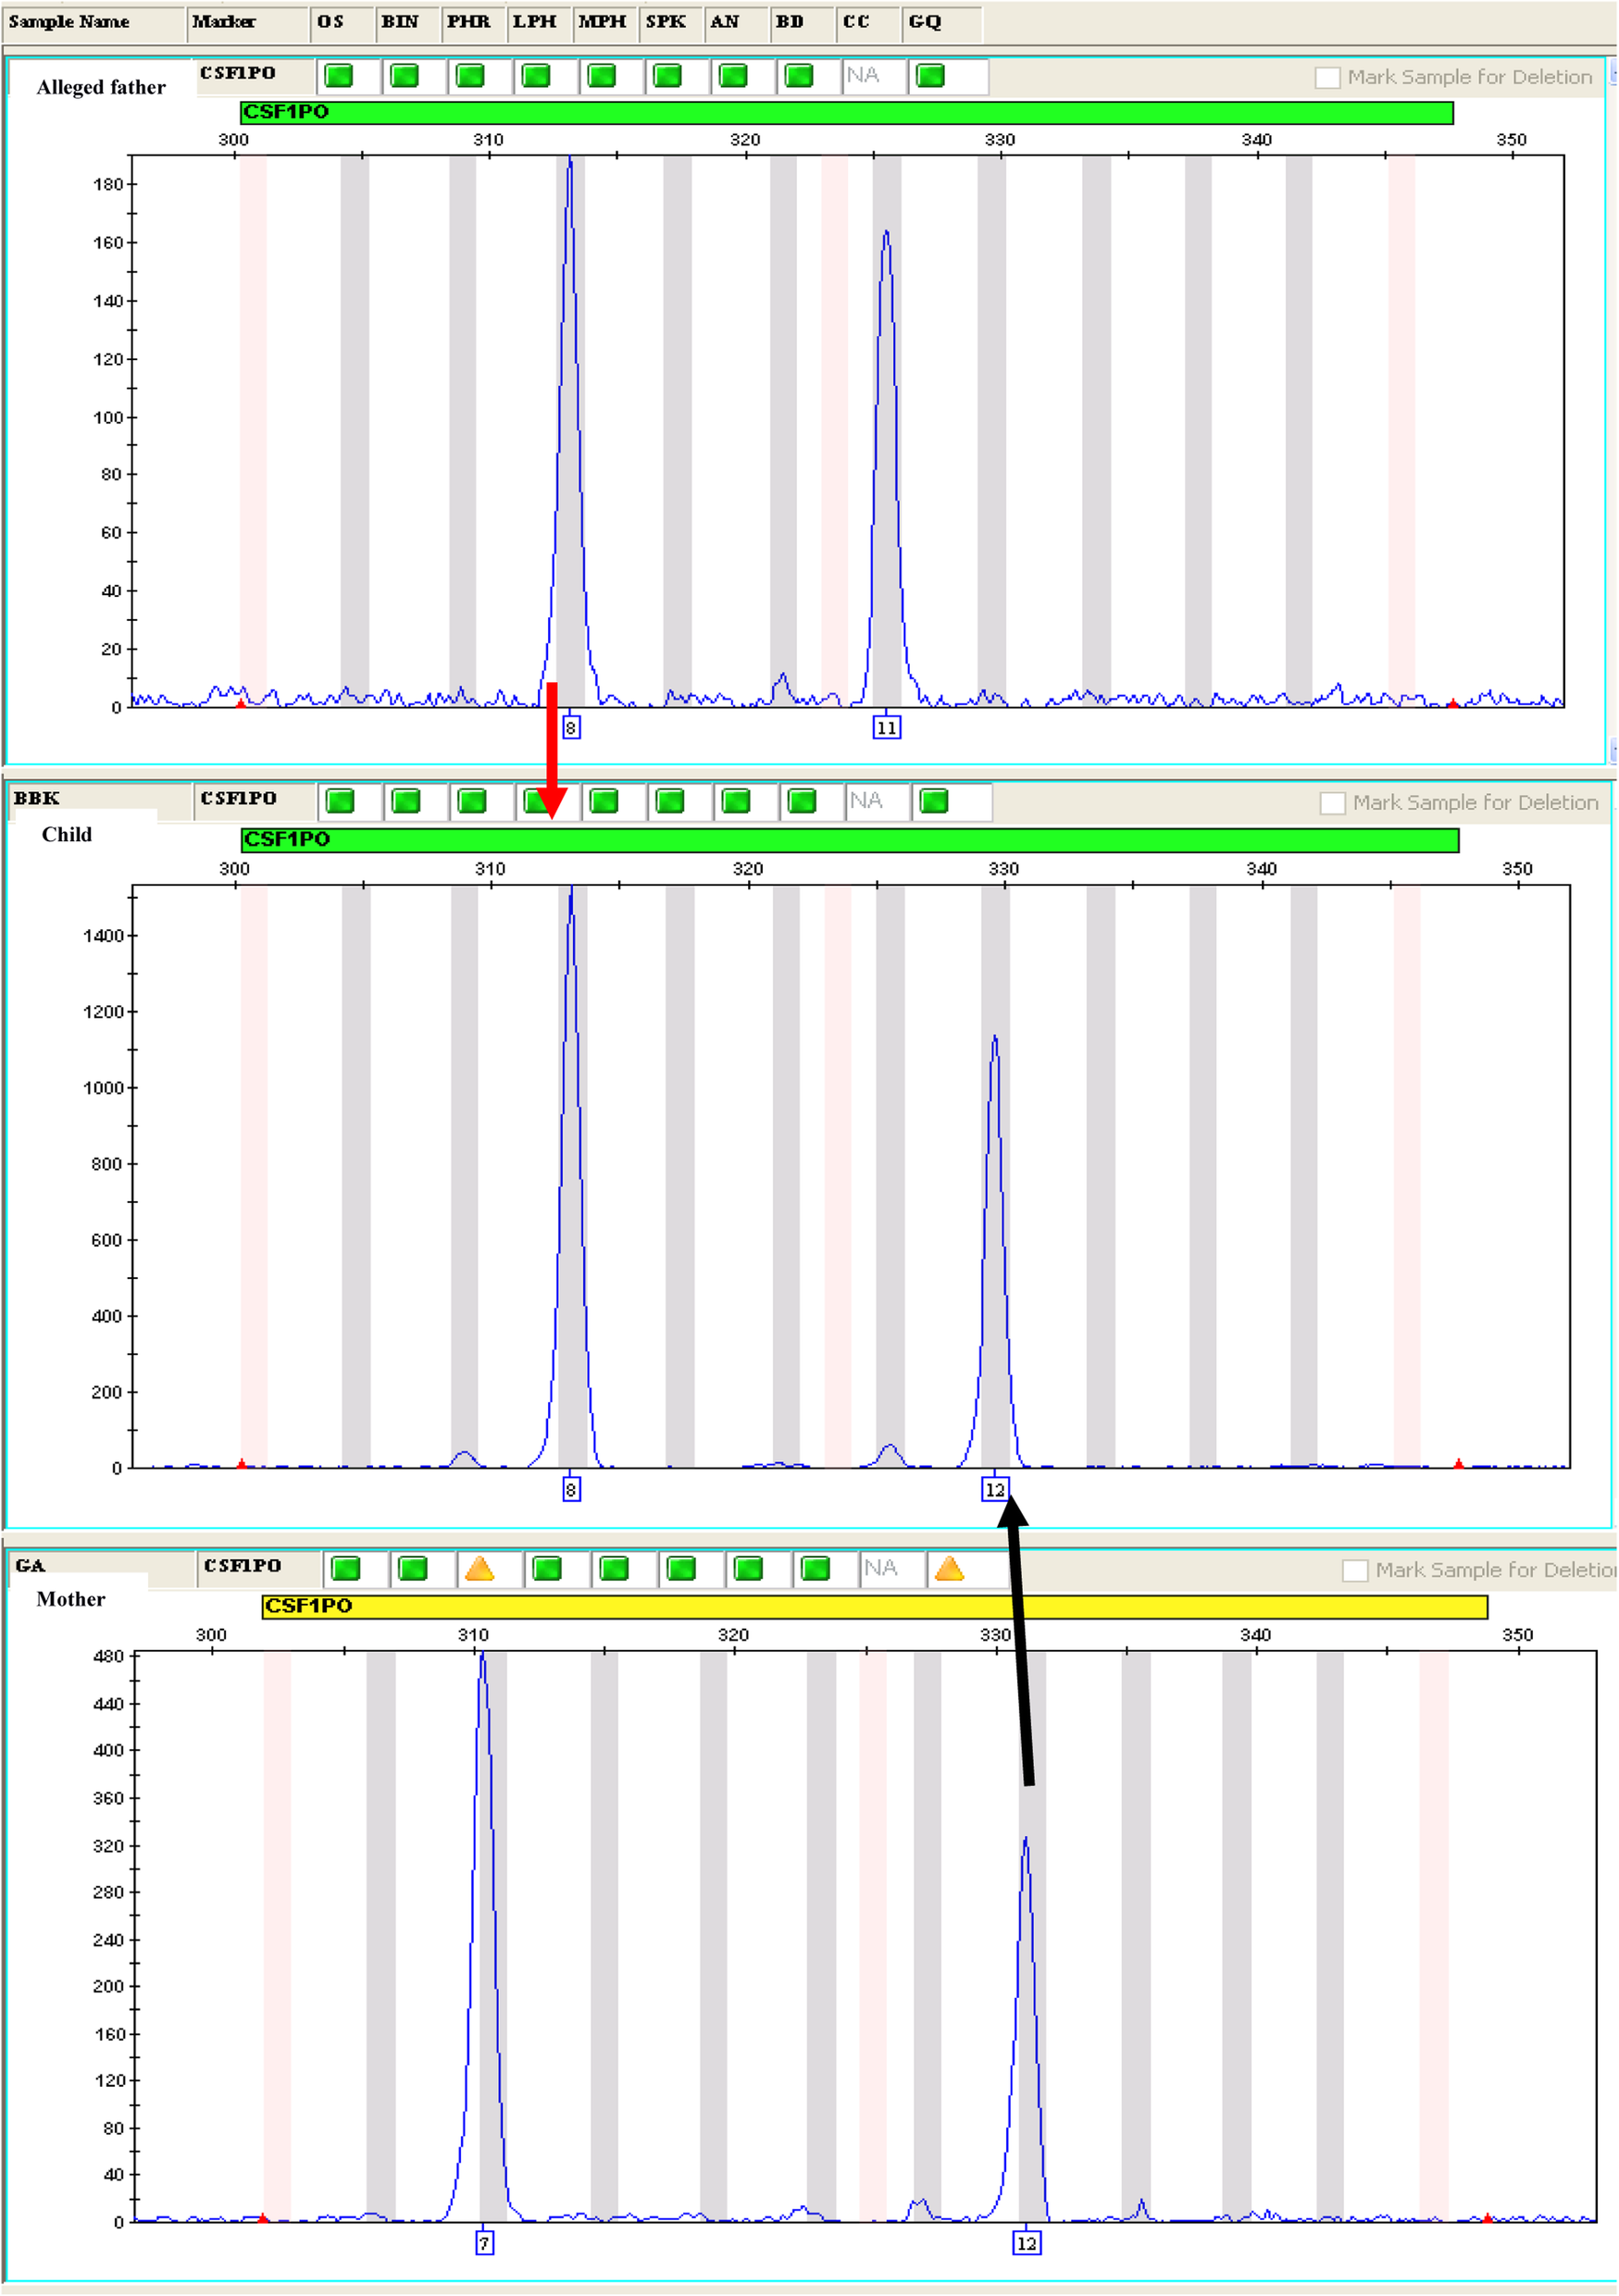Screen dimensions: 1619x2296
Task: Click allele label 8 in Alleged father plot
Action: [x=571, y=727]
